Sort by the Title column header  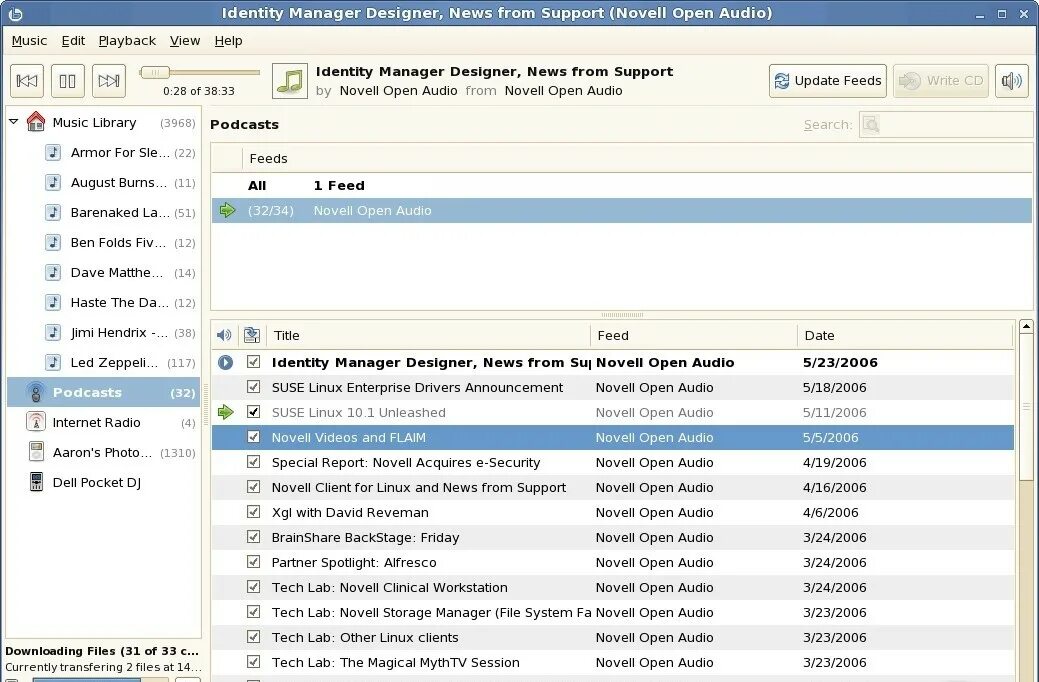[428, 335]
